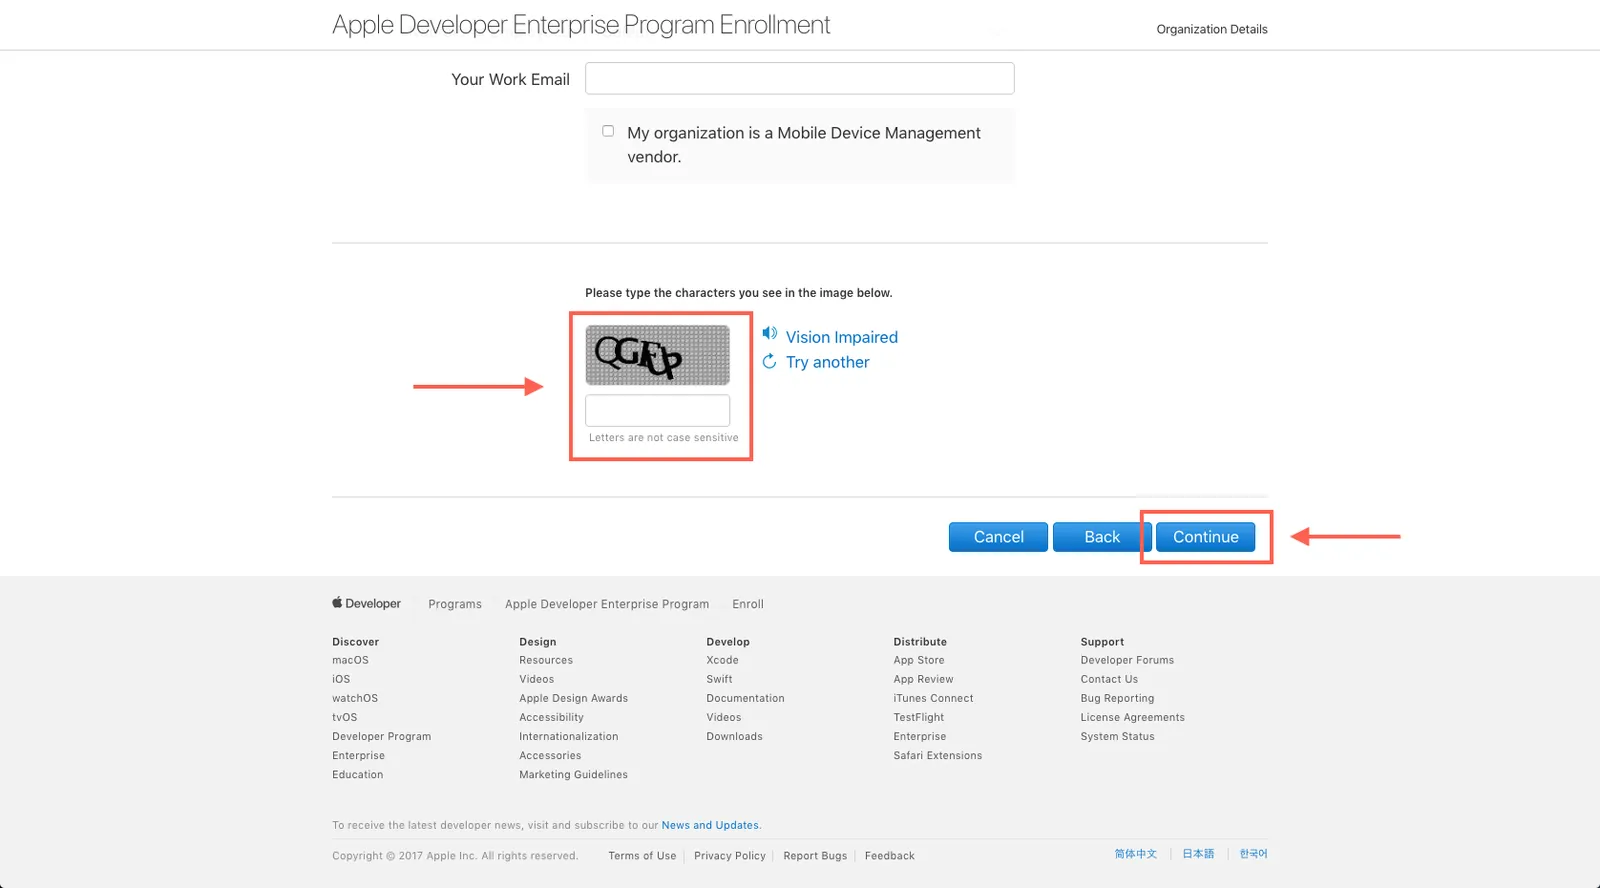Screen dimensions: 1600x888
Task: Open the Vision Impaired link
Action: 842,337
